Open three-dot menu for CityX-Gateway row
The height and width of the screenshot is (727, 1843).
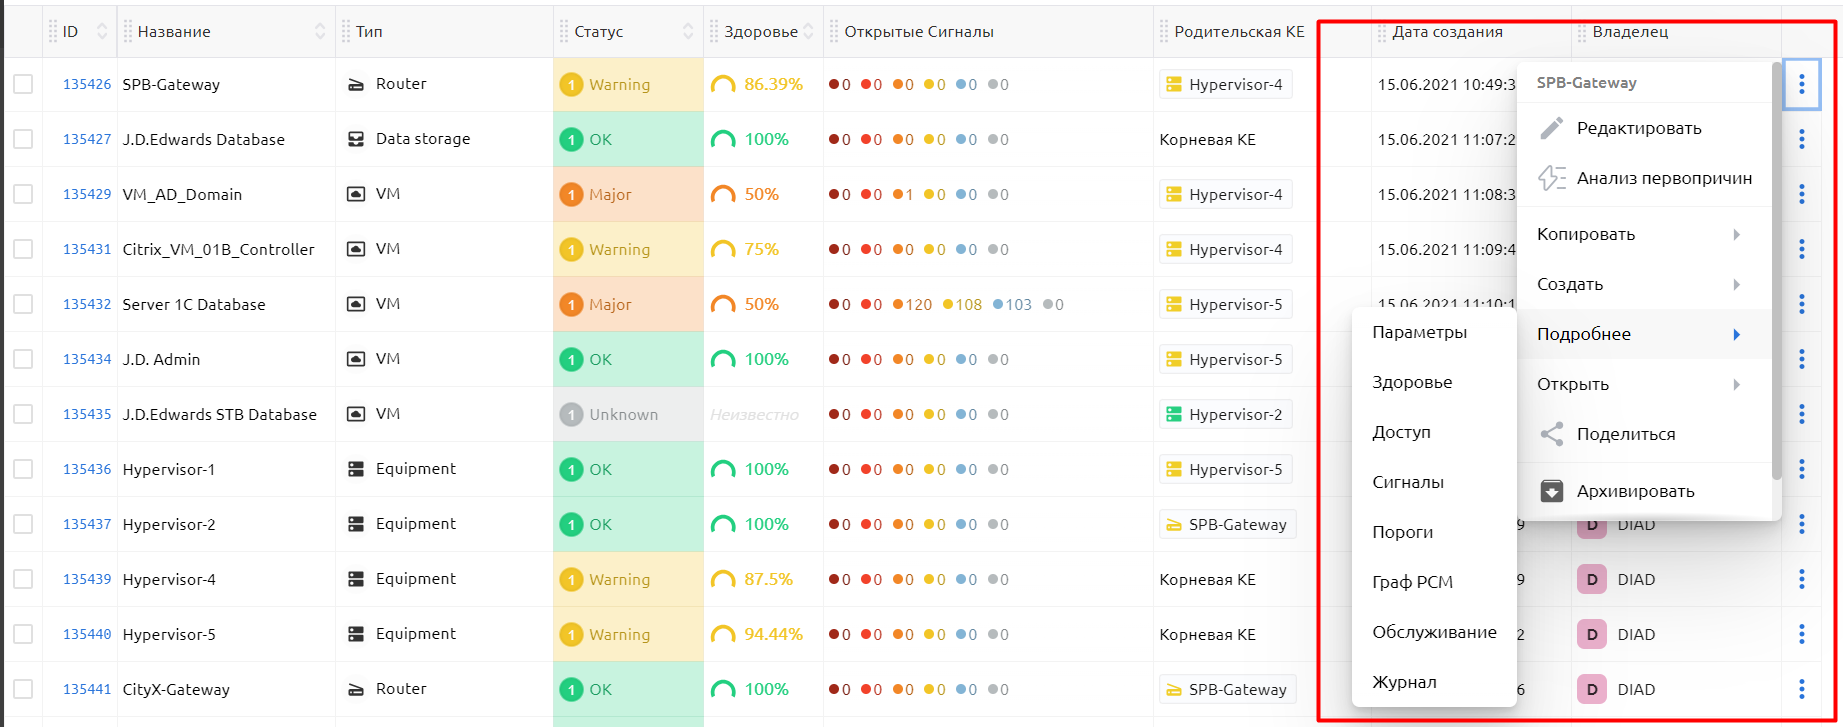pyautogui.click(x=1801, y=689)
